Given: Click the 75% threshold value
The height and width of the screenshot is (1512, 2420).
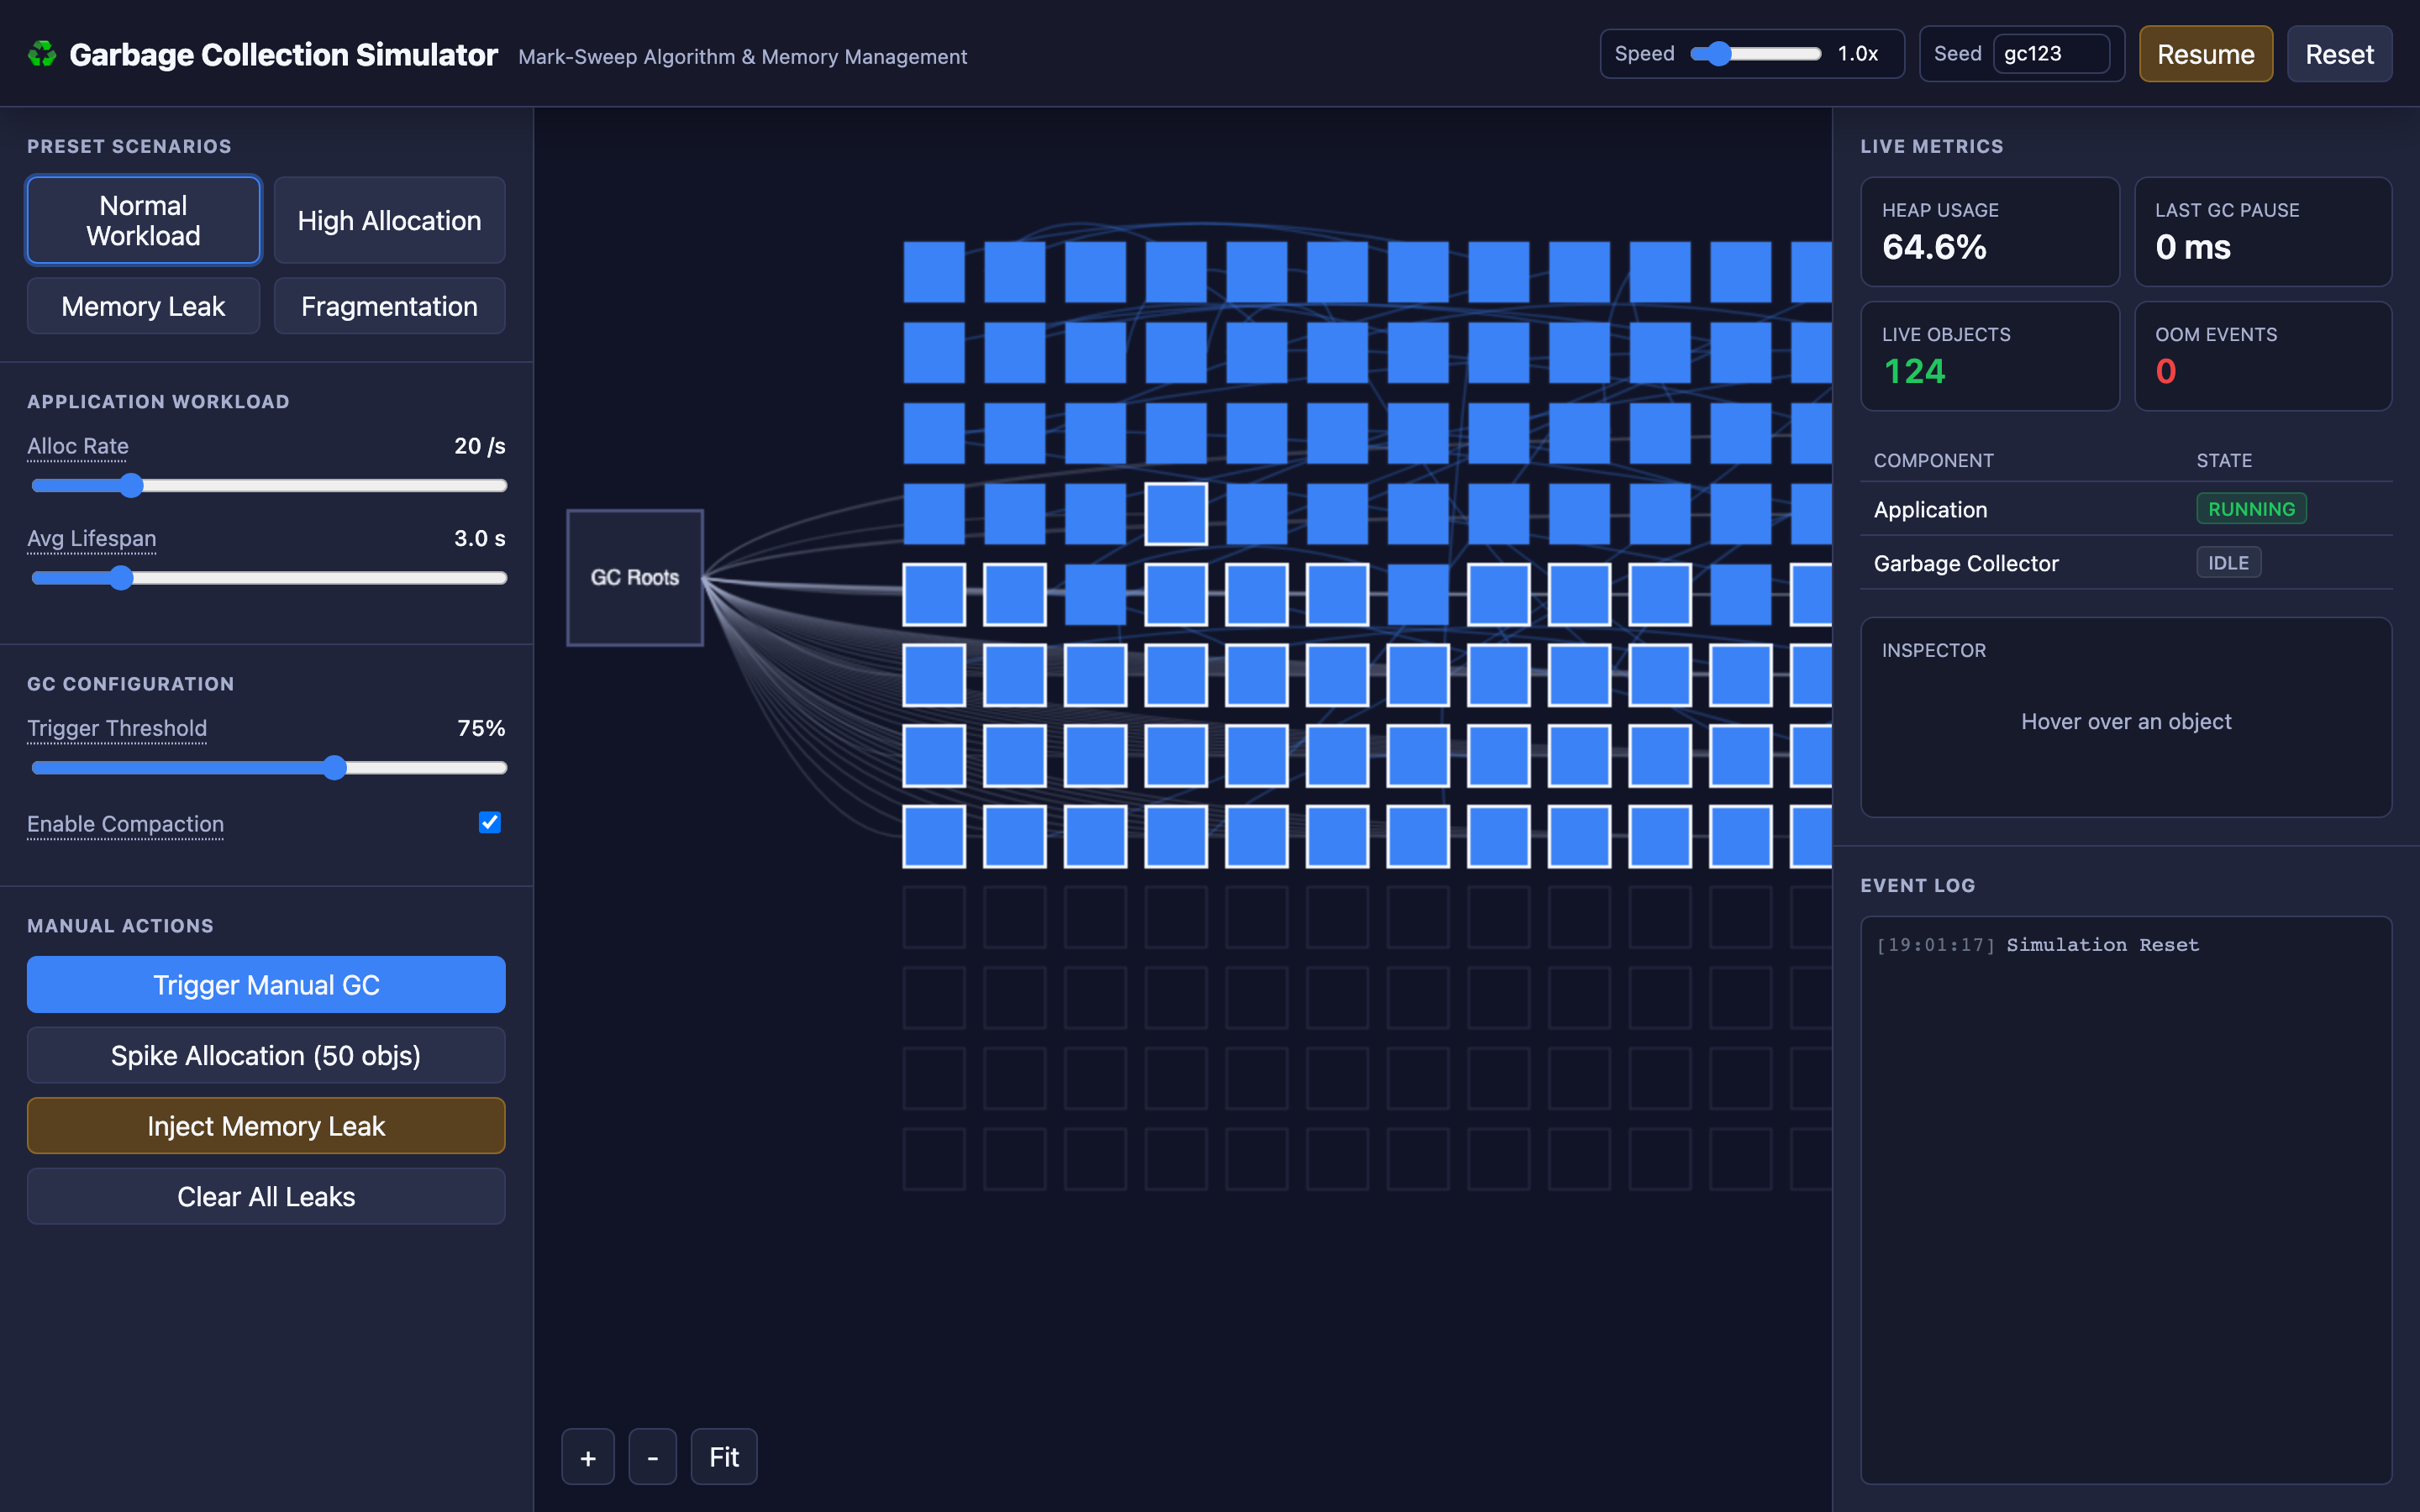Looking at the screenshot, I should point(481,728).
